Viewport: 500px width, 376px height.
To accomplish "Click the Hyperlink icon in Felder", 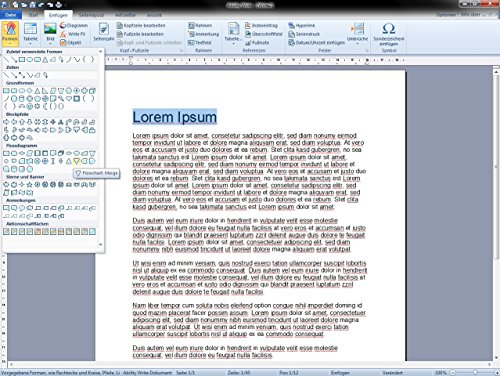I will coord(292,25).
